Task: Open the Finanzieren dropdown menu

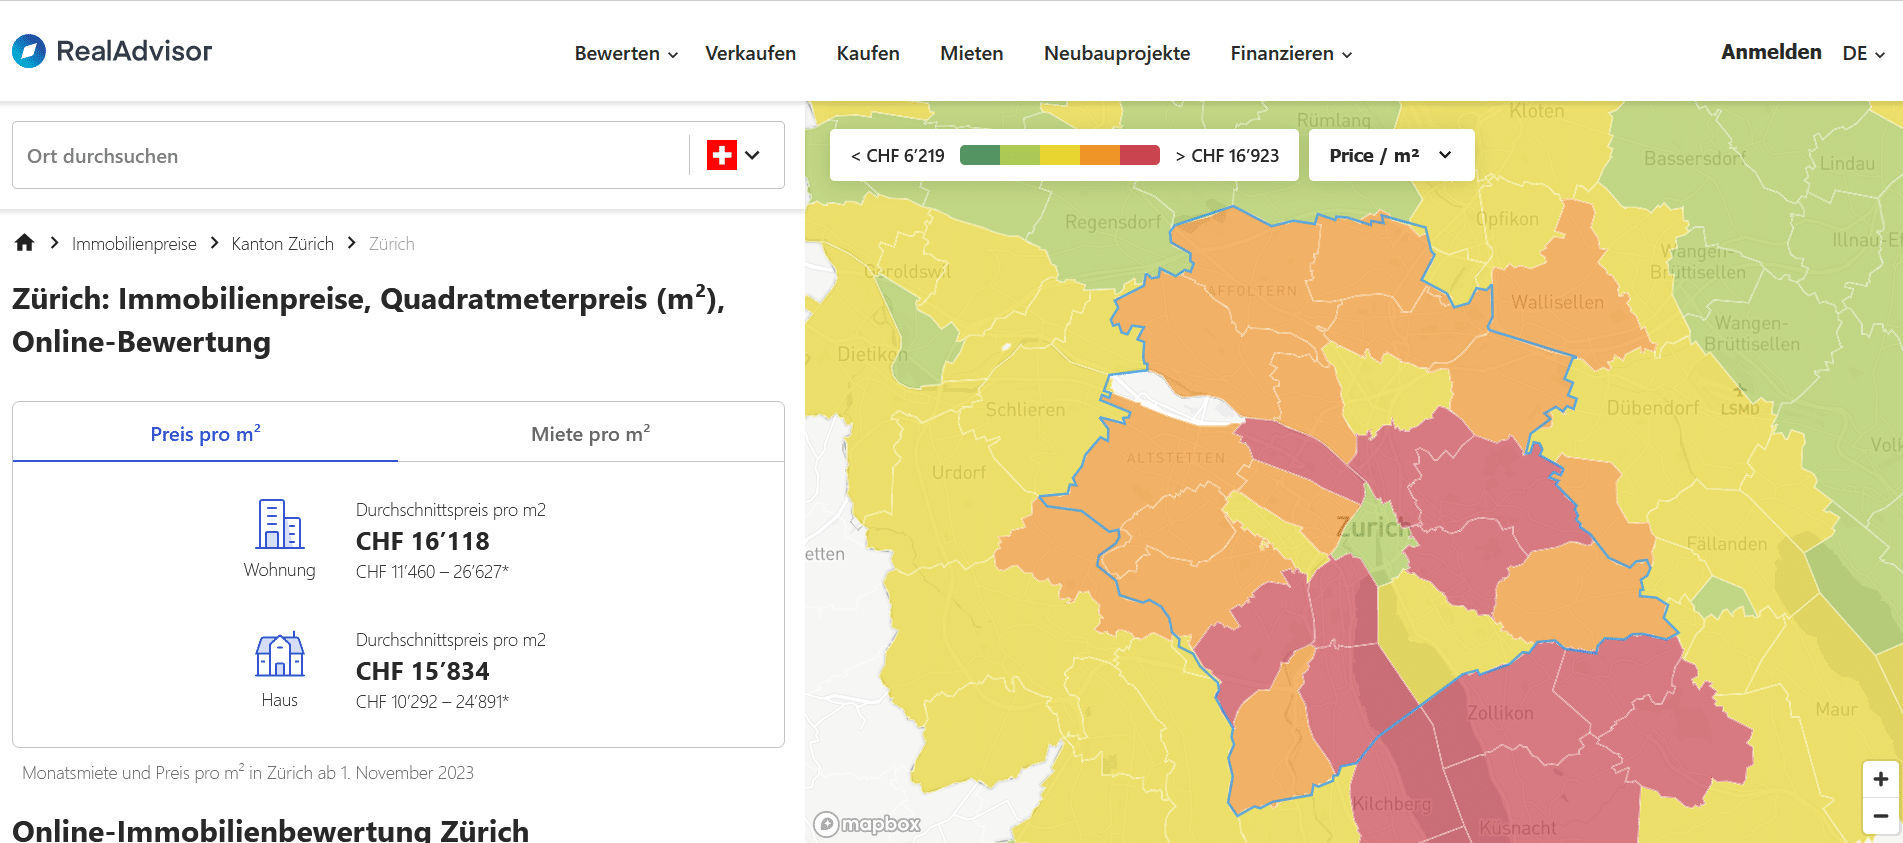Action: pyautogui.click(x=1291, y=53)
